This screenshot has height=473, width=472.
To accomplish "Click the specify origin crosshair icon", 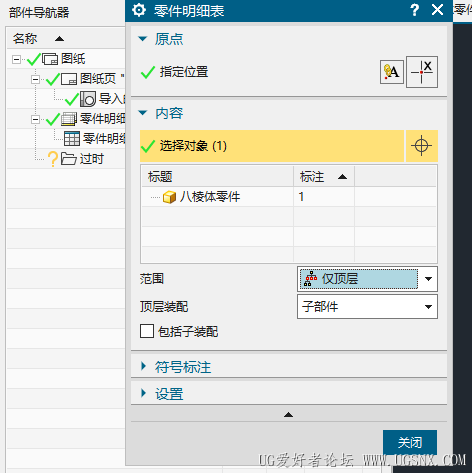I will (x=422, y=72).
